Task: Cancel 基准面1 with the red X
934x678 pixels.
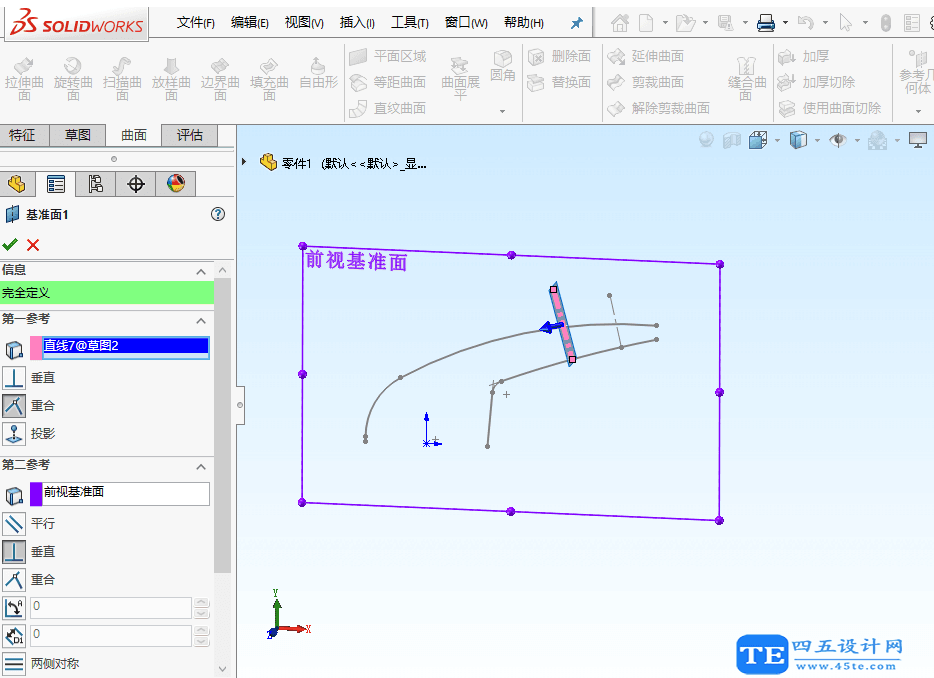Action: pos(31,245)
